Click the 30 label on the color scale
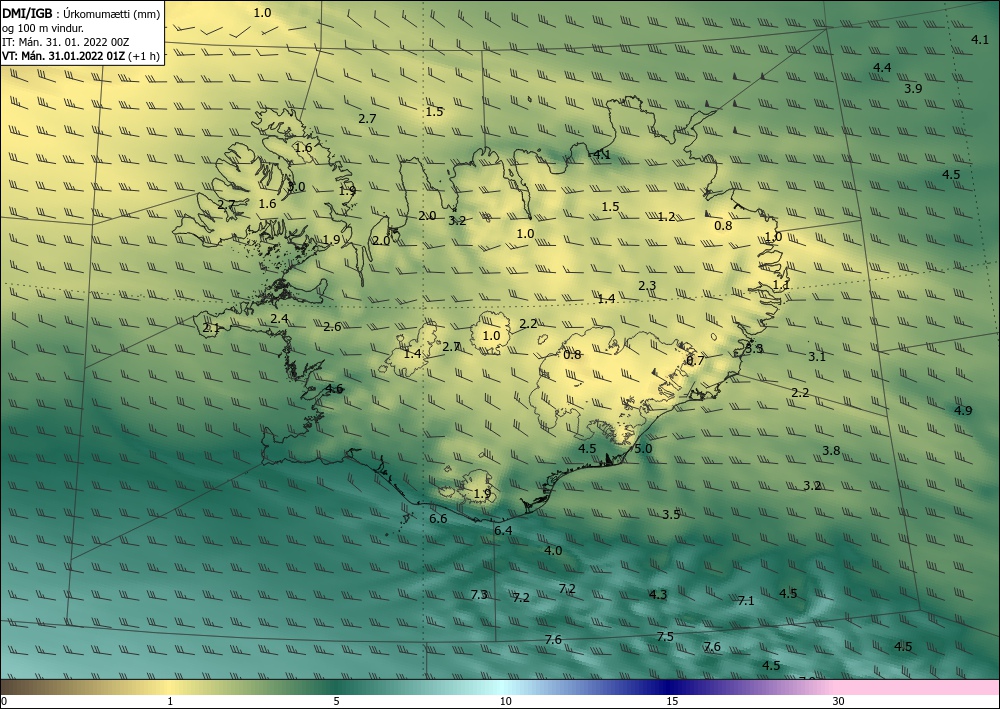1000x709 pixels. click(839, 701)
